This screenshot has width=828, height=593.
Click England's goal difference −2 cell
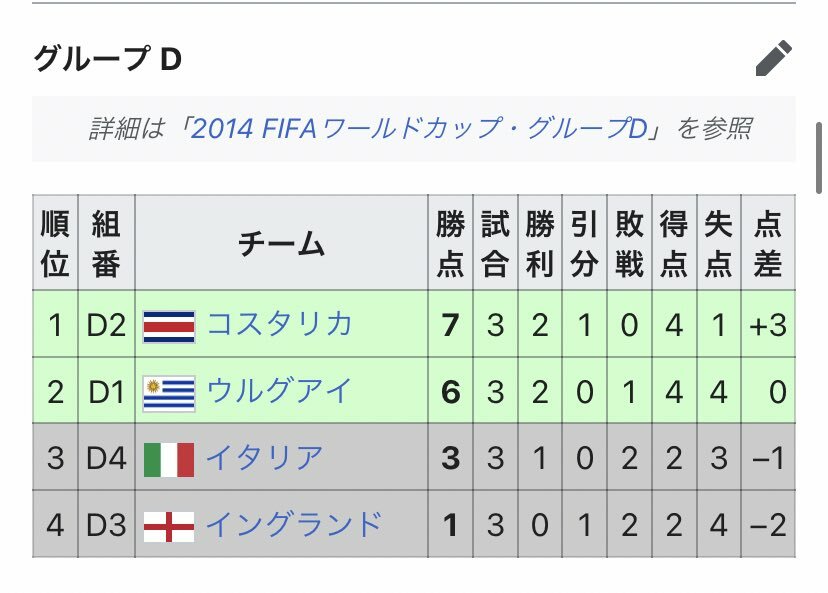tap(768, 524)
